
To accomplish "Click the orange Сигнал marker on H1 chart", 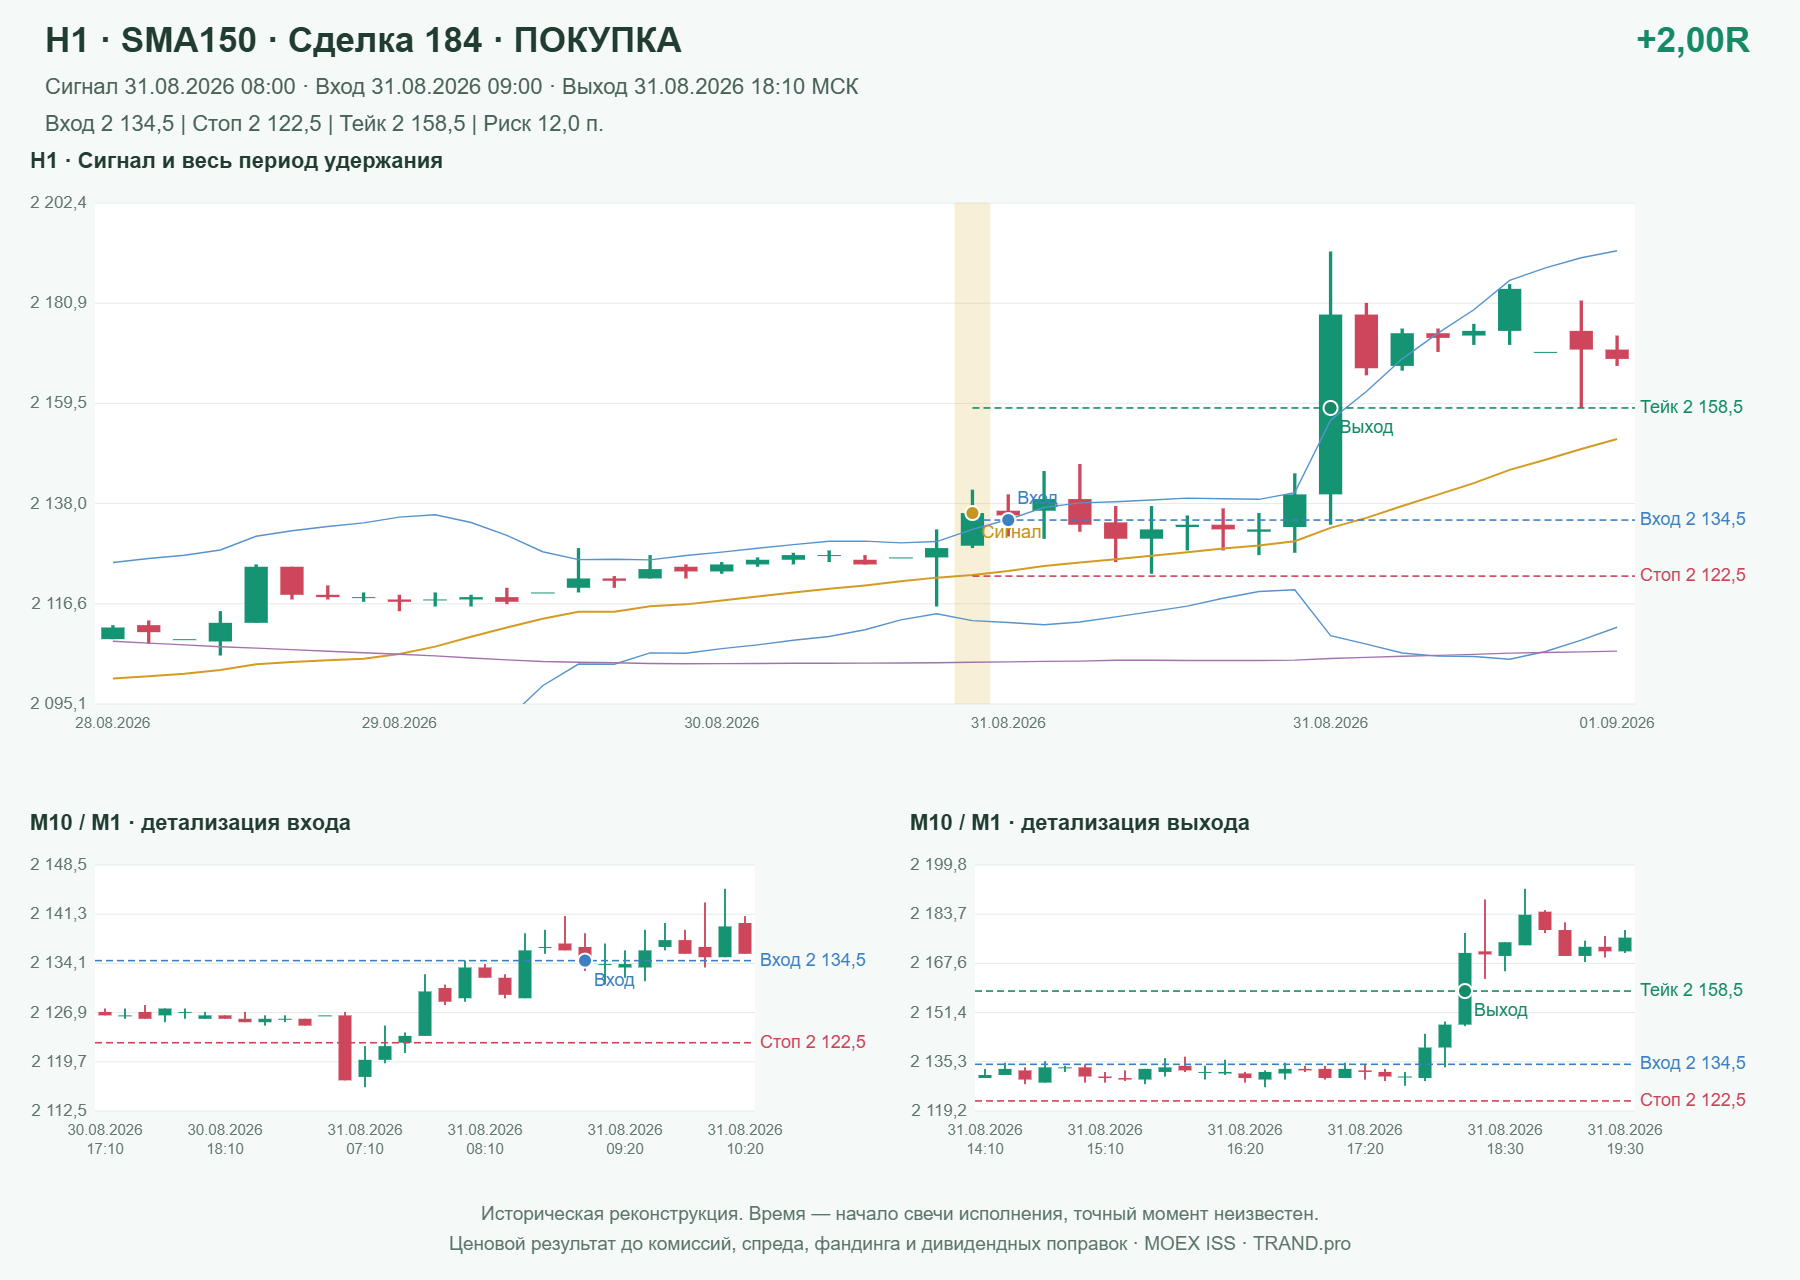I will click(x=972, y=513).
